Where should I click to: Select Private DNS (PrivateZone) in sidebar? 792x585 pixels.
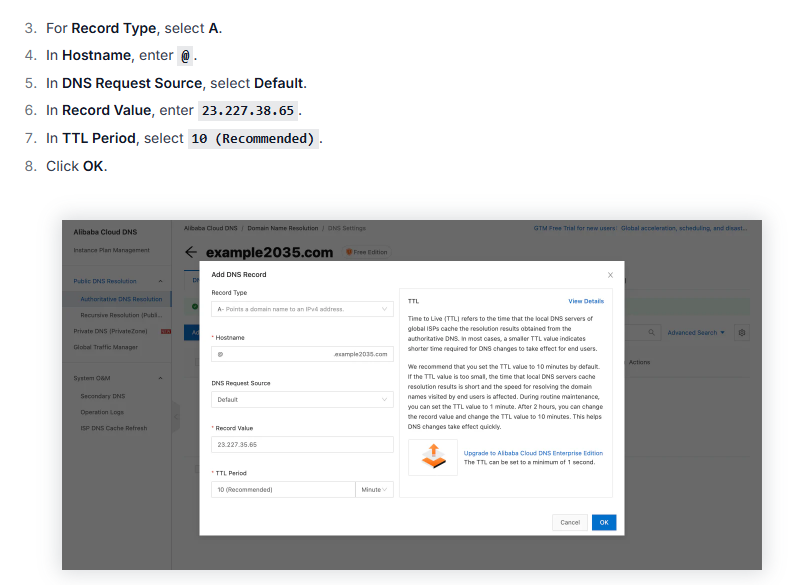coord(110,331)
